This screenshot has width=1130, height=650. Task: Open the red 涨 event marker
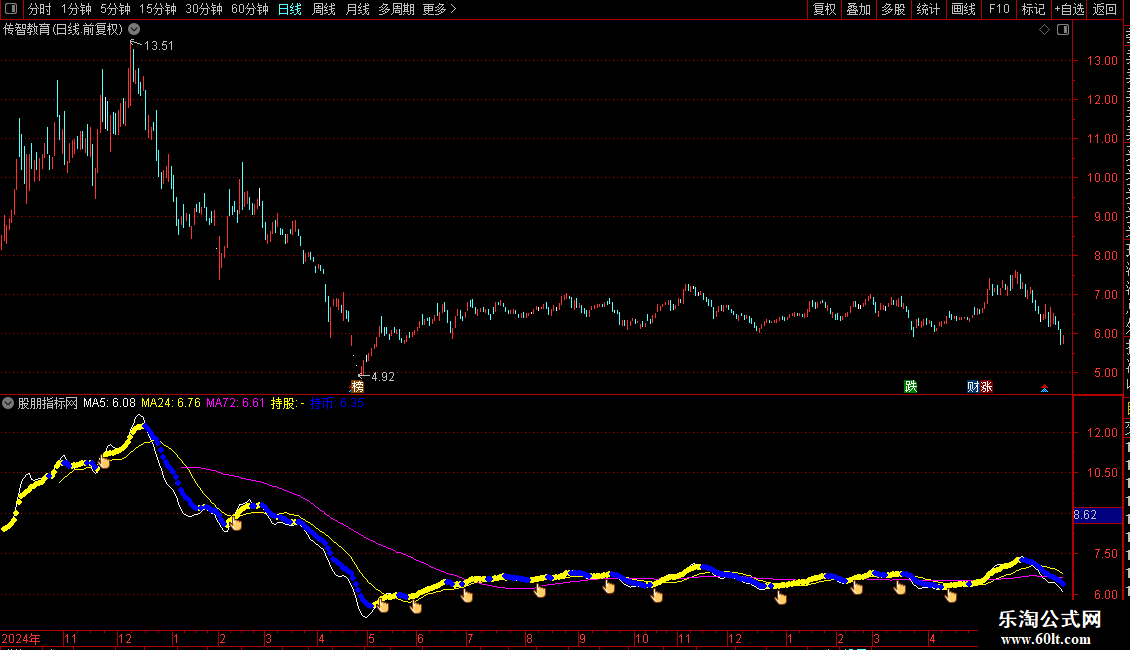(986, 387)
